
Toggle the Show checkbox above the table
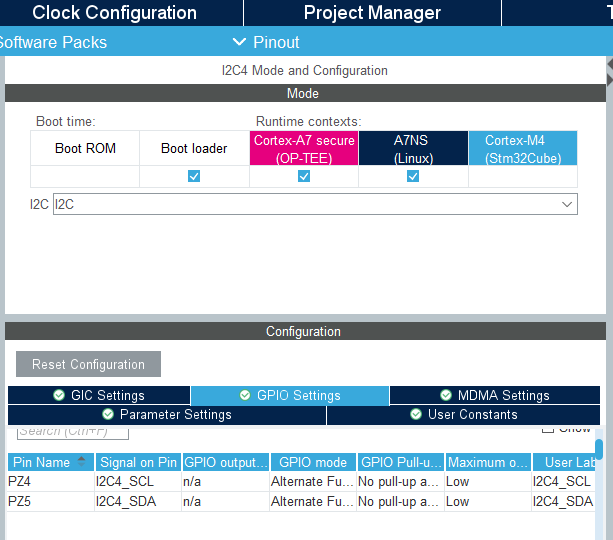tap(548, 430)
